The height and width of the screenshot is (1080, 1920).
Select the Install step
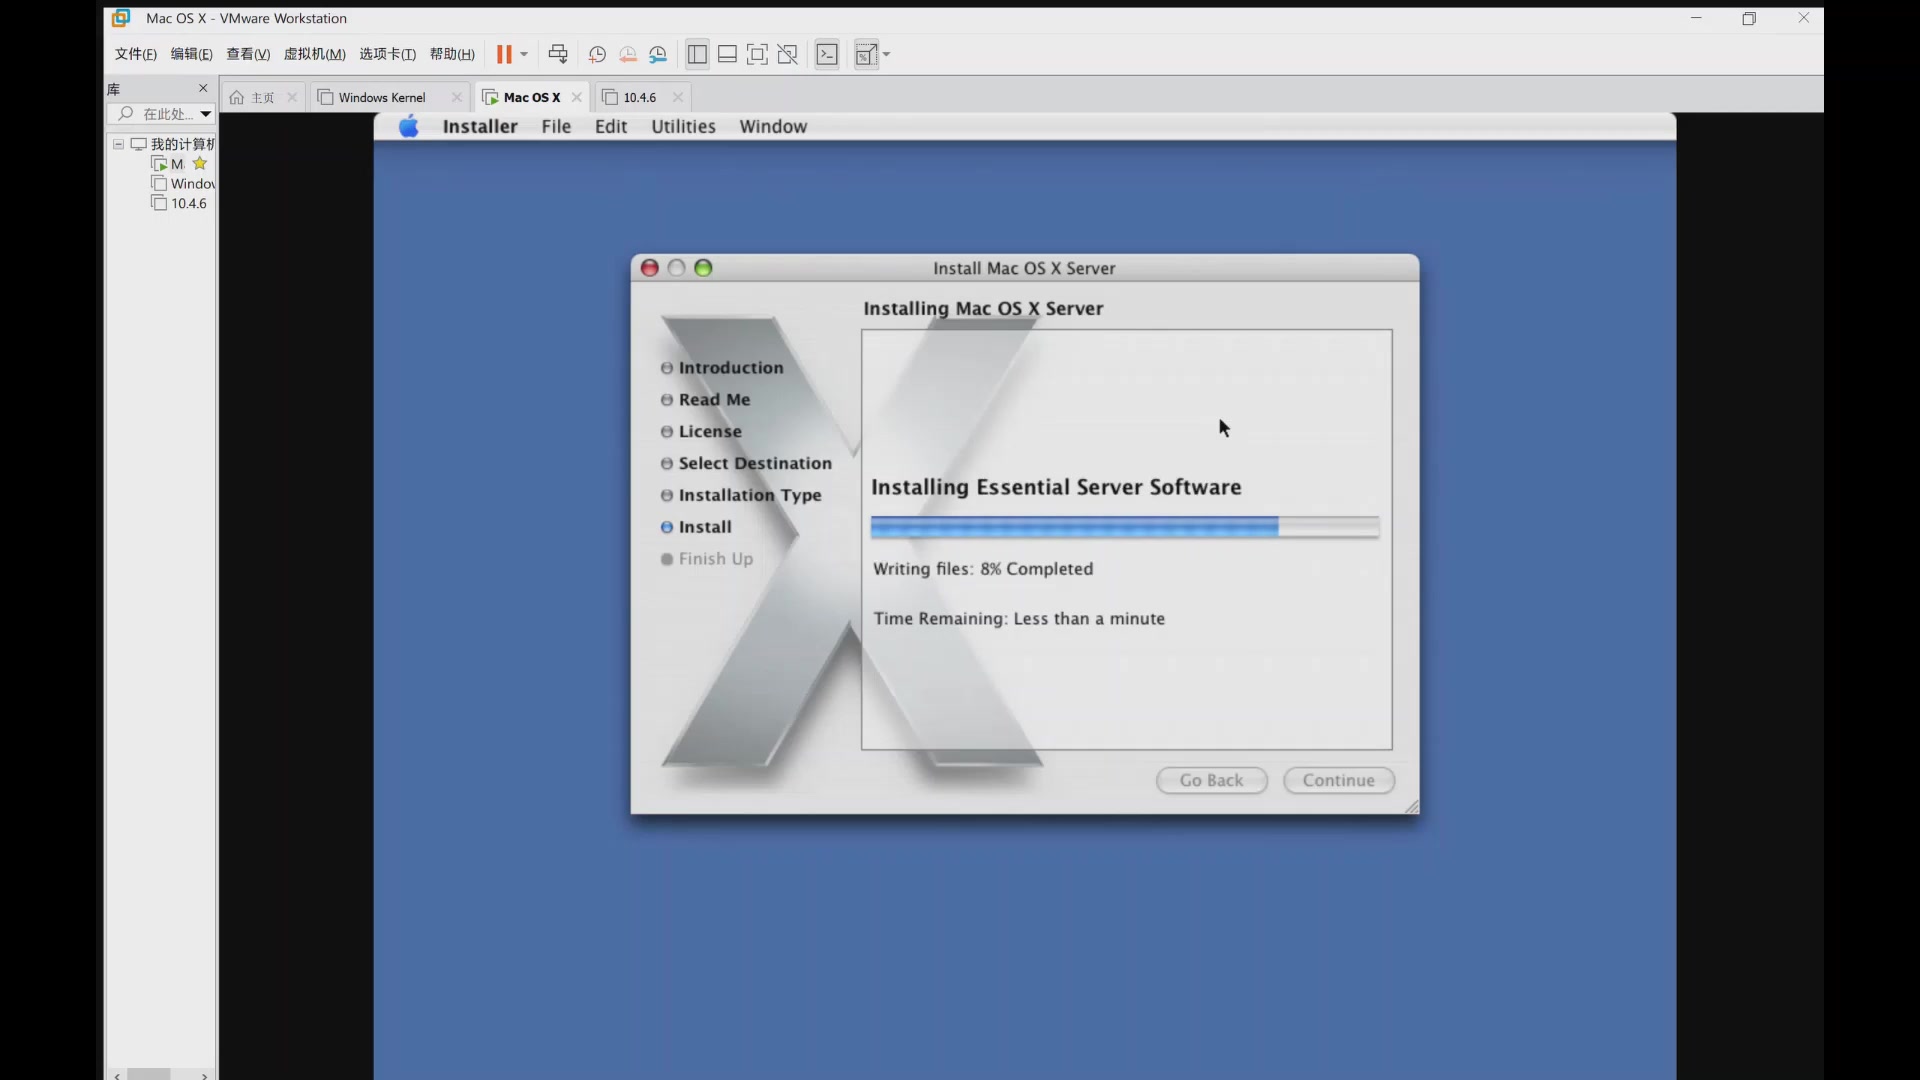(x=696, y=528)
